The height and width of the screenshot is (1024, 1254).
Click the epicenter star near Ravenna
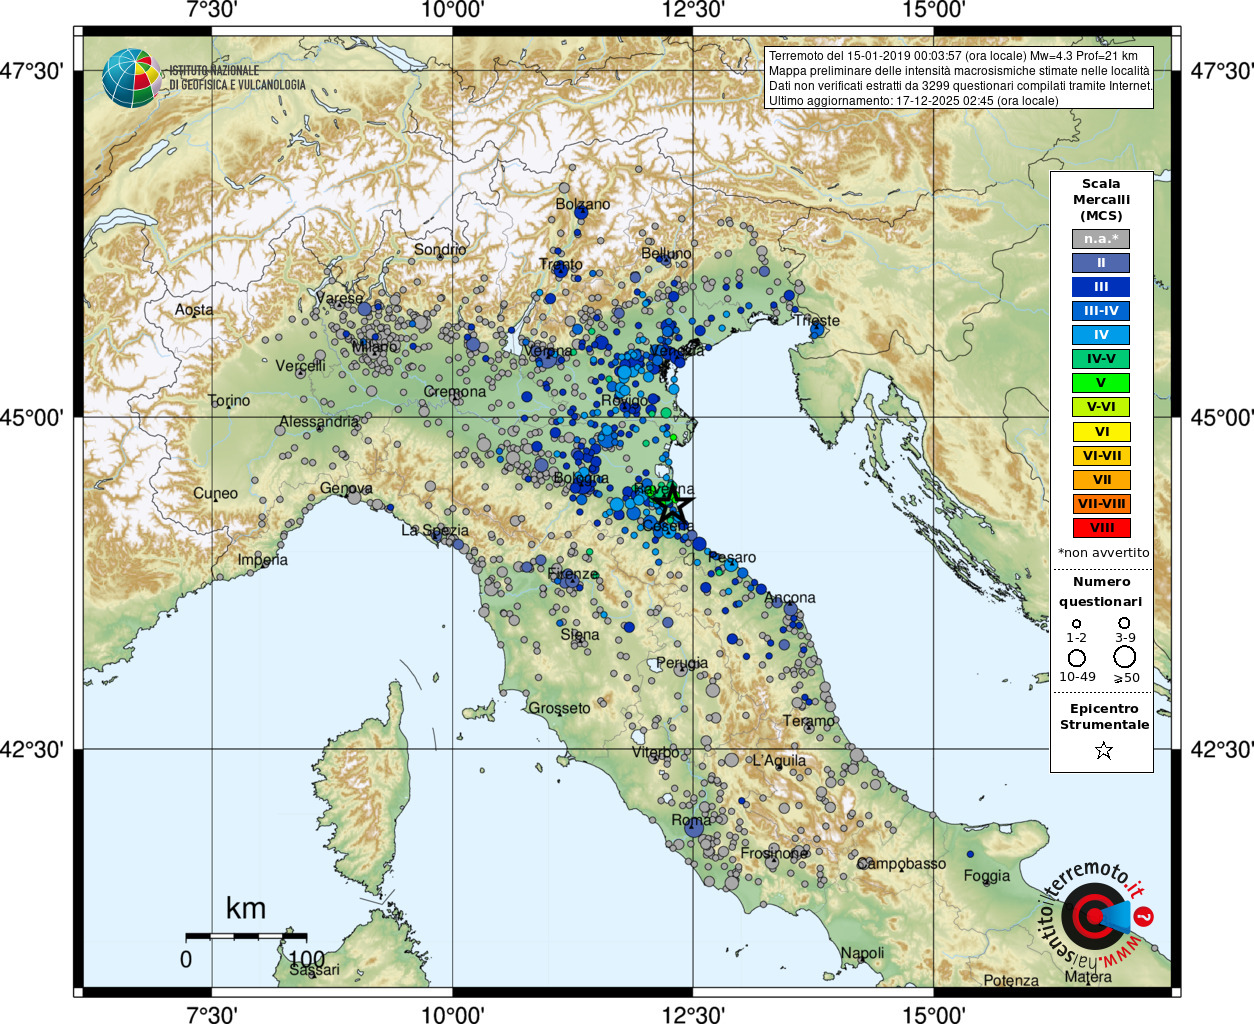(x=672, y=505)
